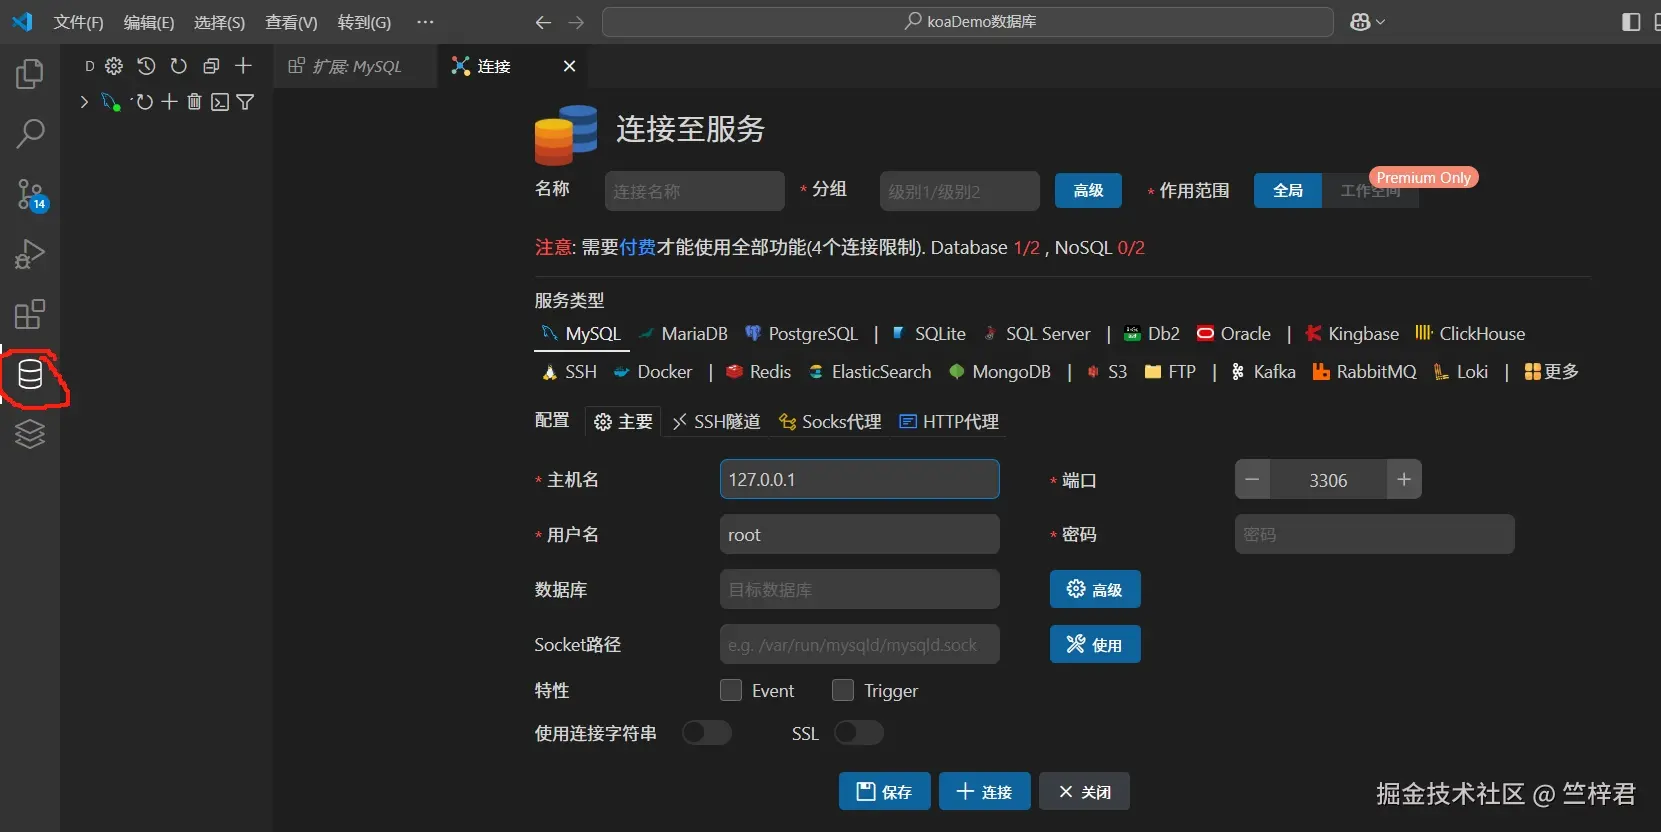The width and height of the screenshot is (1661, 832).
Task: Click the koaDemo数据库 command search box
Action: pyautogui.click(x=968, y=22)
